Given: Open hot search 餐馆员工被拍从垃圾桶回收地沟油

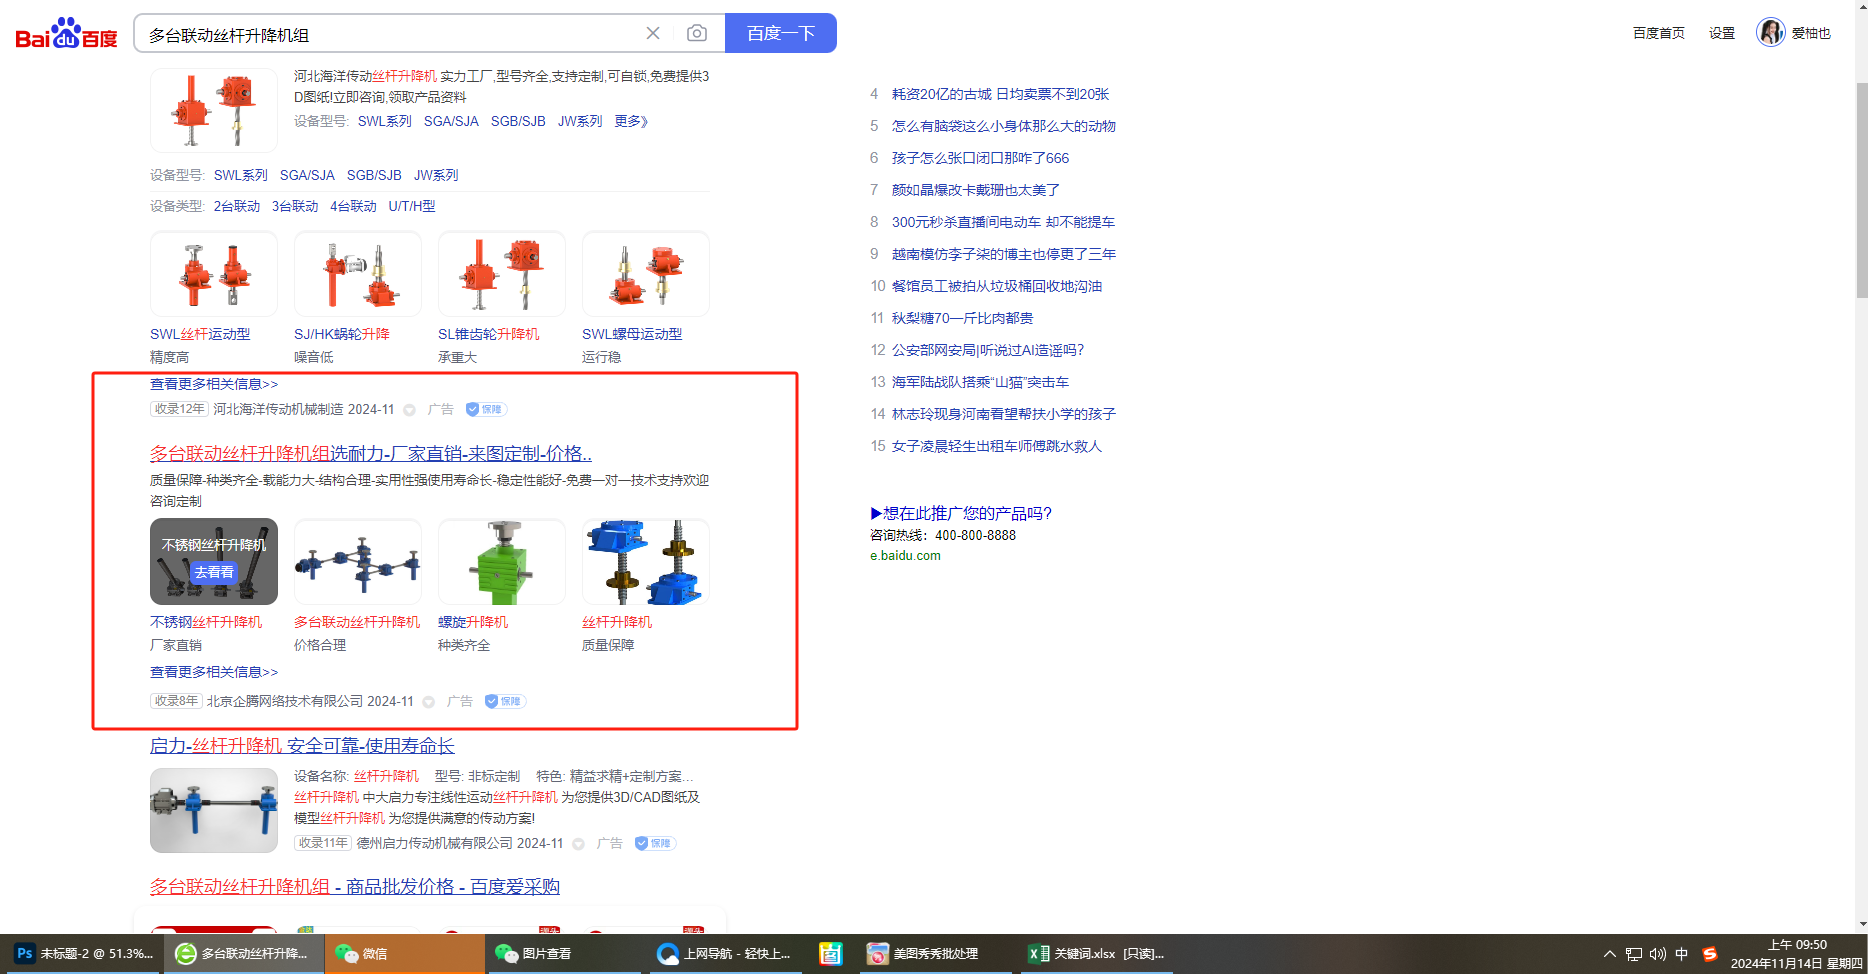Looking at the screenshot, I should tap(997, 286).
